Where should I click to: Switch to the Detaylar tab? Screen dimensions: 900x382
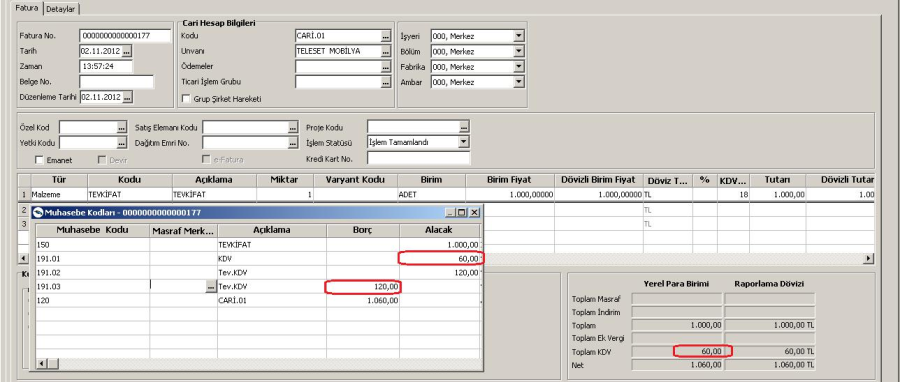[61, 9]
